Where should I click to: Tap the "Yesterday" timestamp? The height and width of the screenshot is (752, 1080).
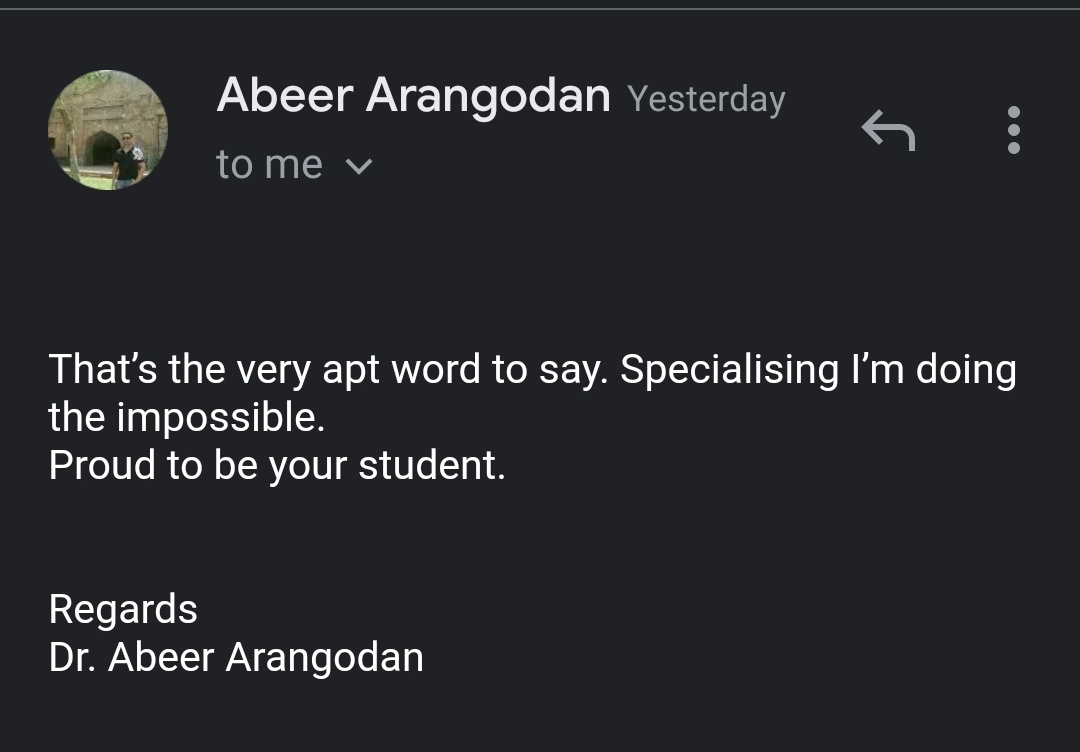[x=706, y=98]
